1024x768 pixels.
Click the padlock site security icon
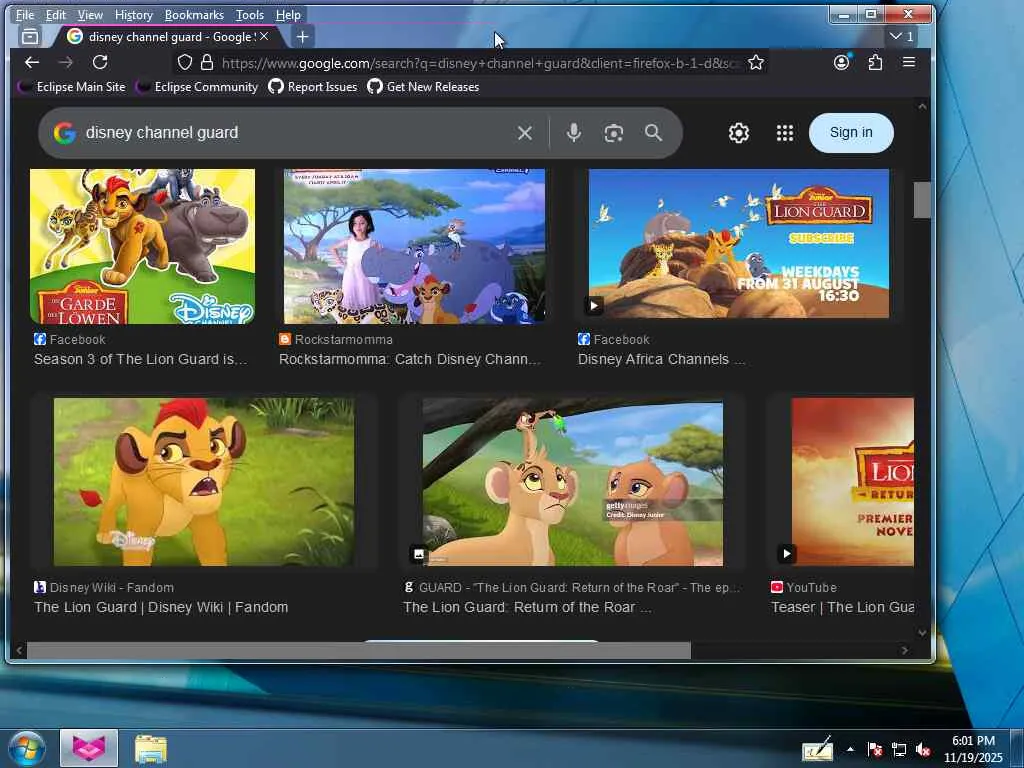click(x=207, y=62)
